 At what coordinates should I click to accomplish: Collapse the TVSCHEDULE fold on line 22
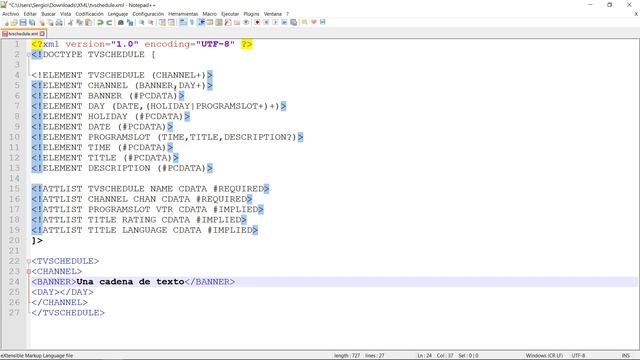point(29,261)
